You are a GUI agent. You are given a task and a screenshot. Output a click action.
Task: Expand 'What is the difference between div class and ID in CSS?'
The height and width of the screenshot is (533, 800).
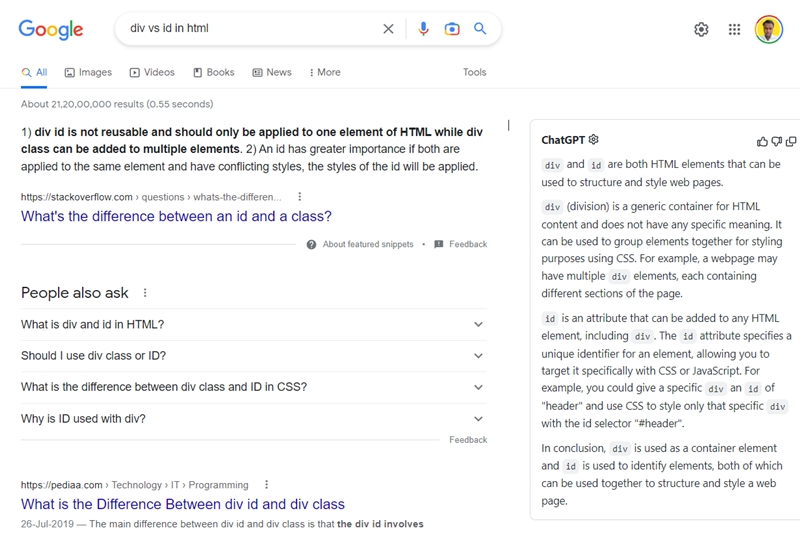click(254, 387)
